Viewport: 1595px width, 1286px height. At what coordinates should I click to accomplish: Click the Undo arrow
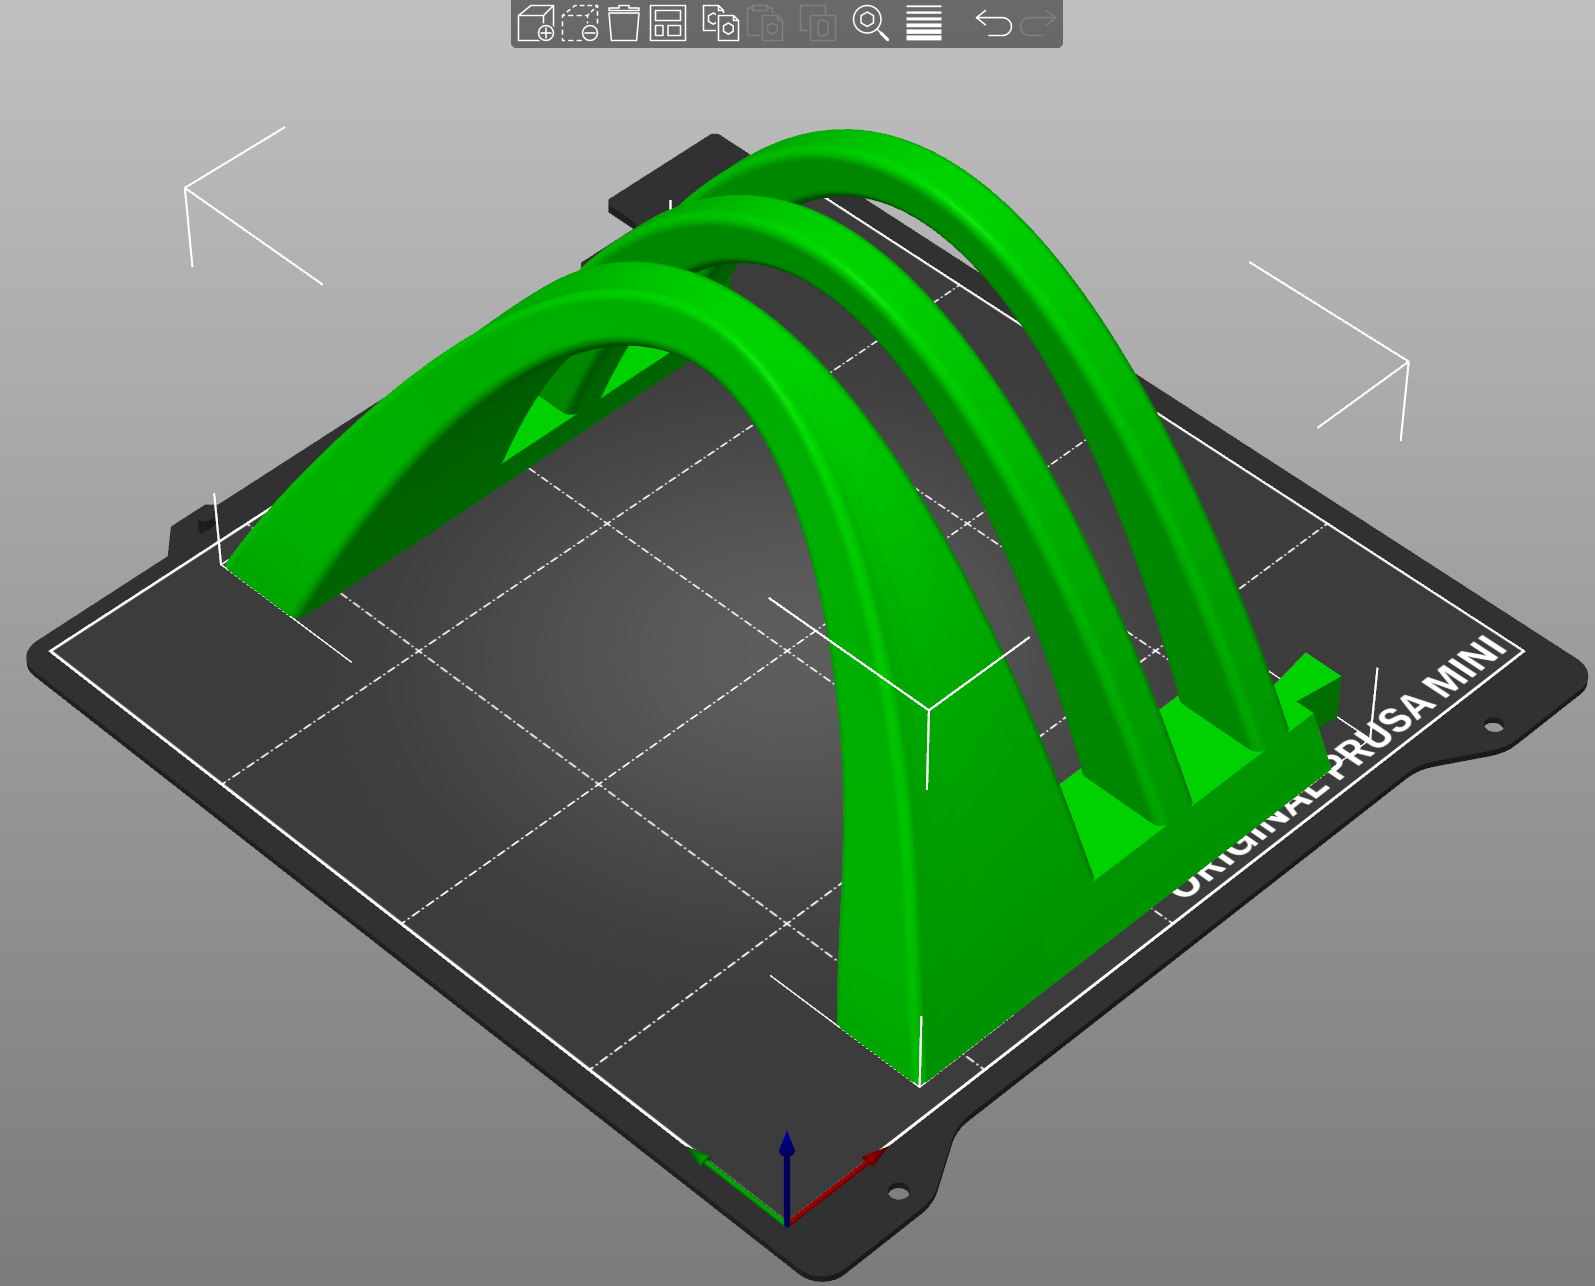tap(993, 22)
